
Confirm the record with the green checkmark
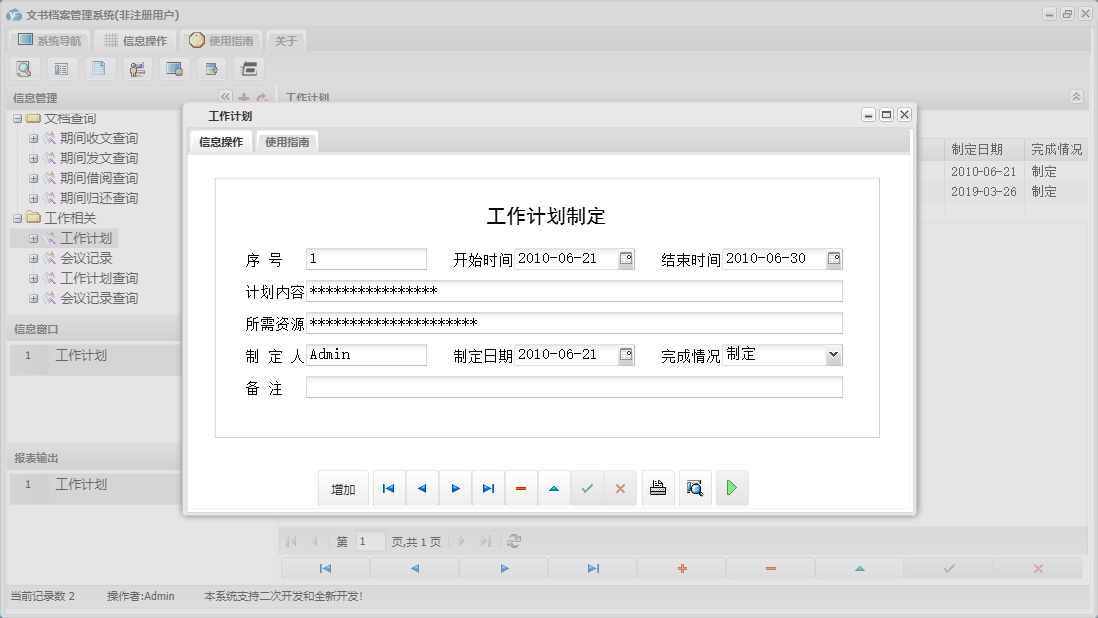coord(587,488)
